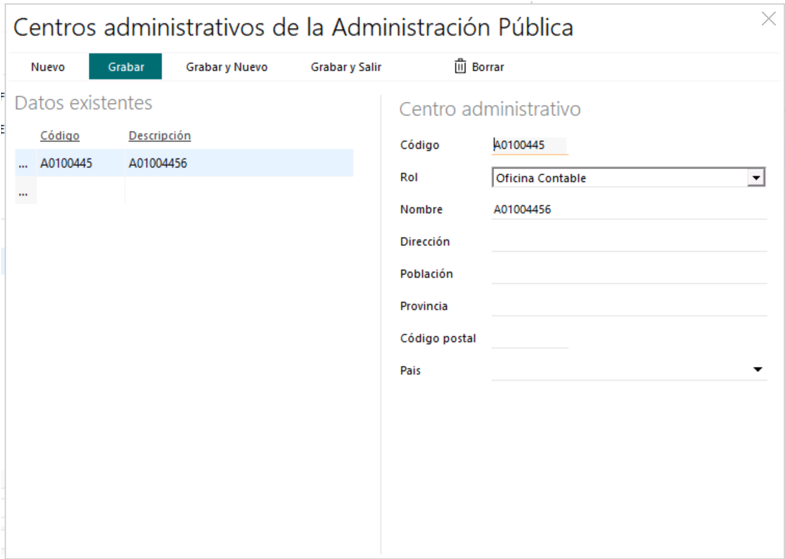The height and width of the screenshot is (559, 785).
Task: Select the Provincia input field
Action: pyautogui.click(x=628, y=306)
